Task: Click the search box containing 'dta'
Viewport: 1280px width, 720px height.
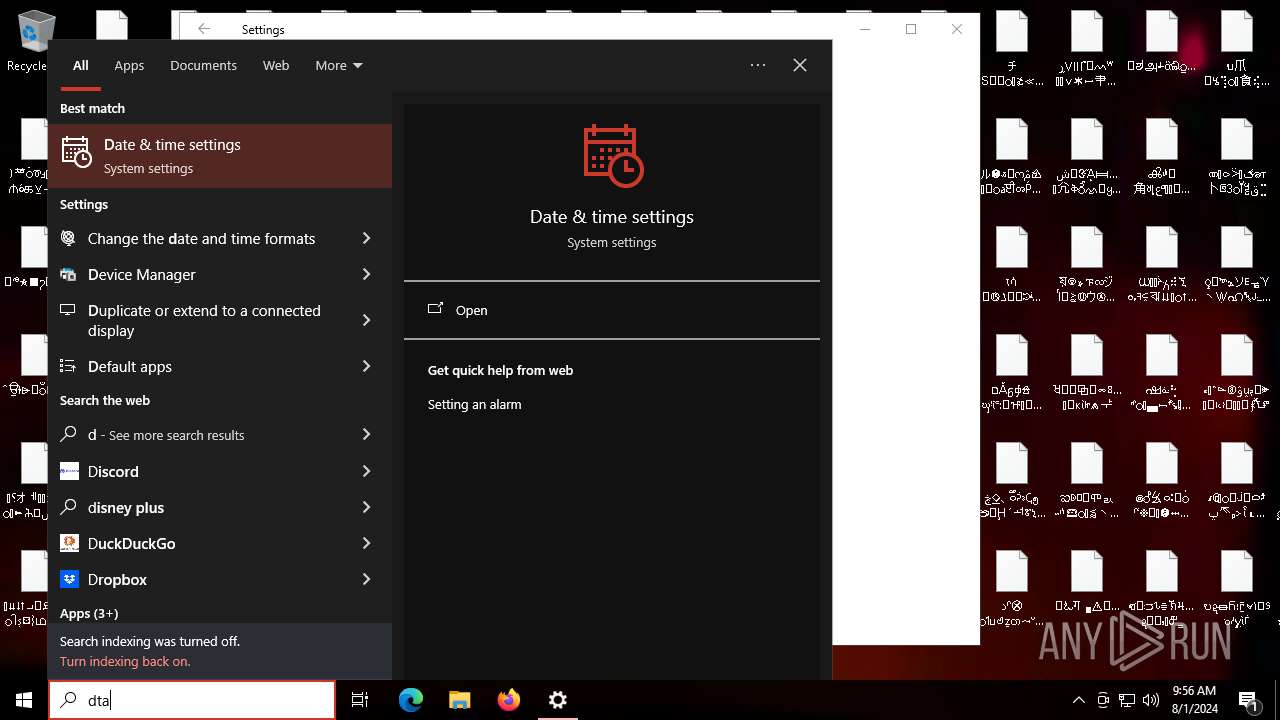Action: (x=192, y=700)
